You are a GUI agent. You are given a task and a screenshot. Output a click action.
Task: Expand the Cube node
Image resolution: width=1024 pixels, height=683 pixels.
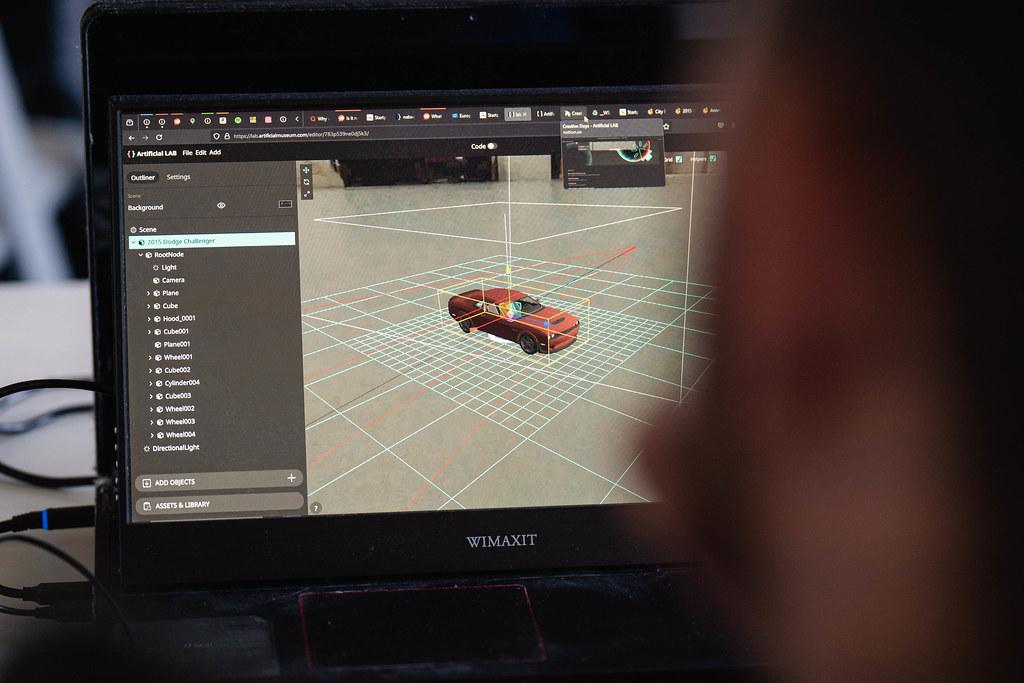pos(148,306)
